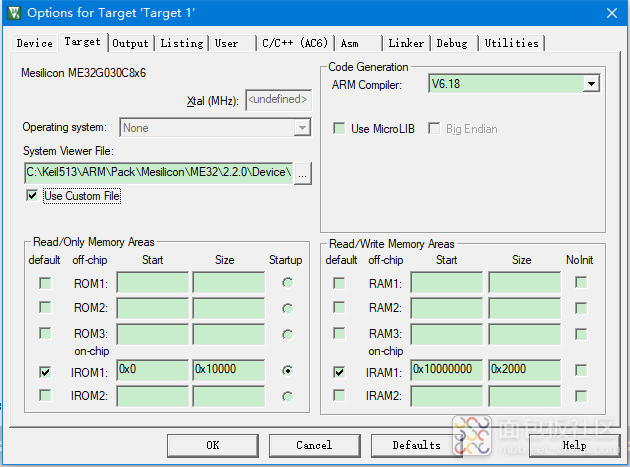This screenshot has width=630, height=467.
Task: Check the RAM2 default checkbox
Action: coord(339,307)
